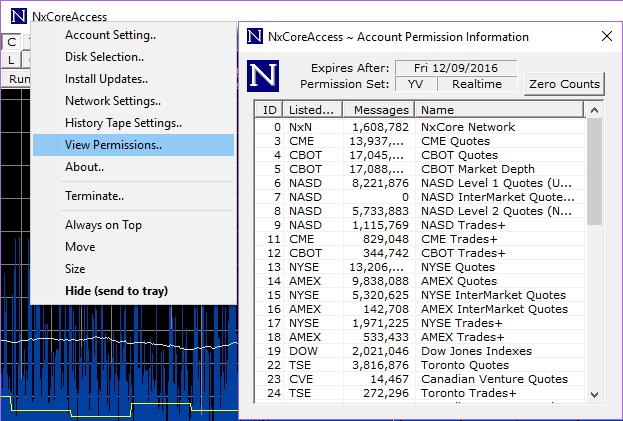Click scrollbar up arrow in permissions list
The image size is (623, 421).
594,110
